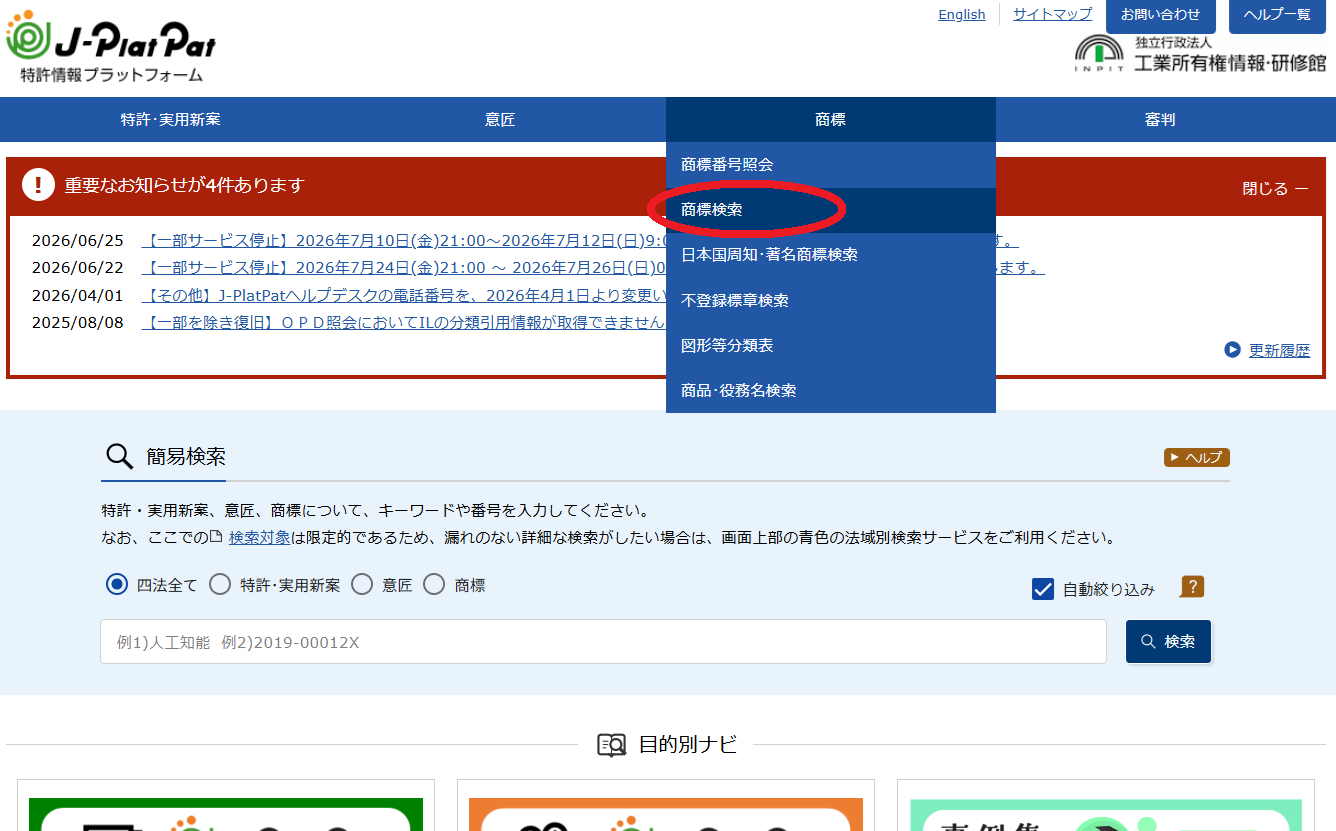Image resolution: width=1336 pixels, height=831 pixels.
Task: Click the red important notice exclamation icon
Action: (38, 185)
